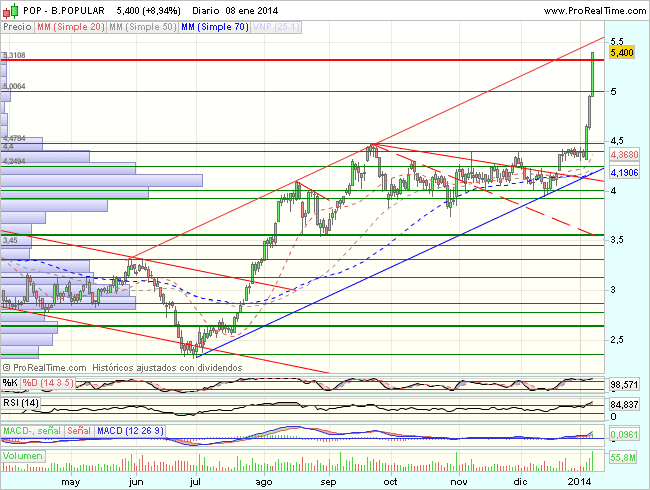The width and height of the screenshot is (650, 490).
Task: Click the candlestick chart icon beside POP
Action: coord(11,11)
